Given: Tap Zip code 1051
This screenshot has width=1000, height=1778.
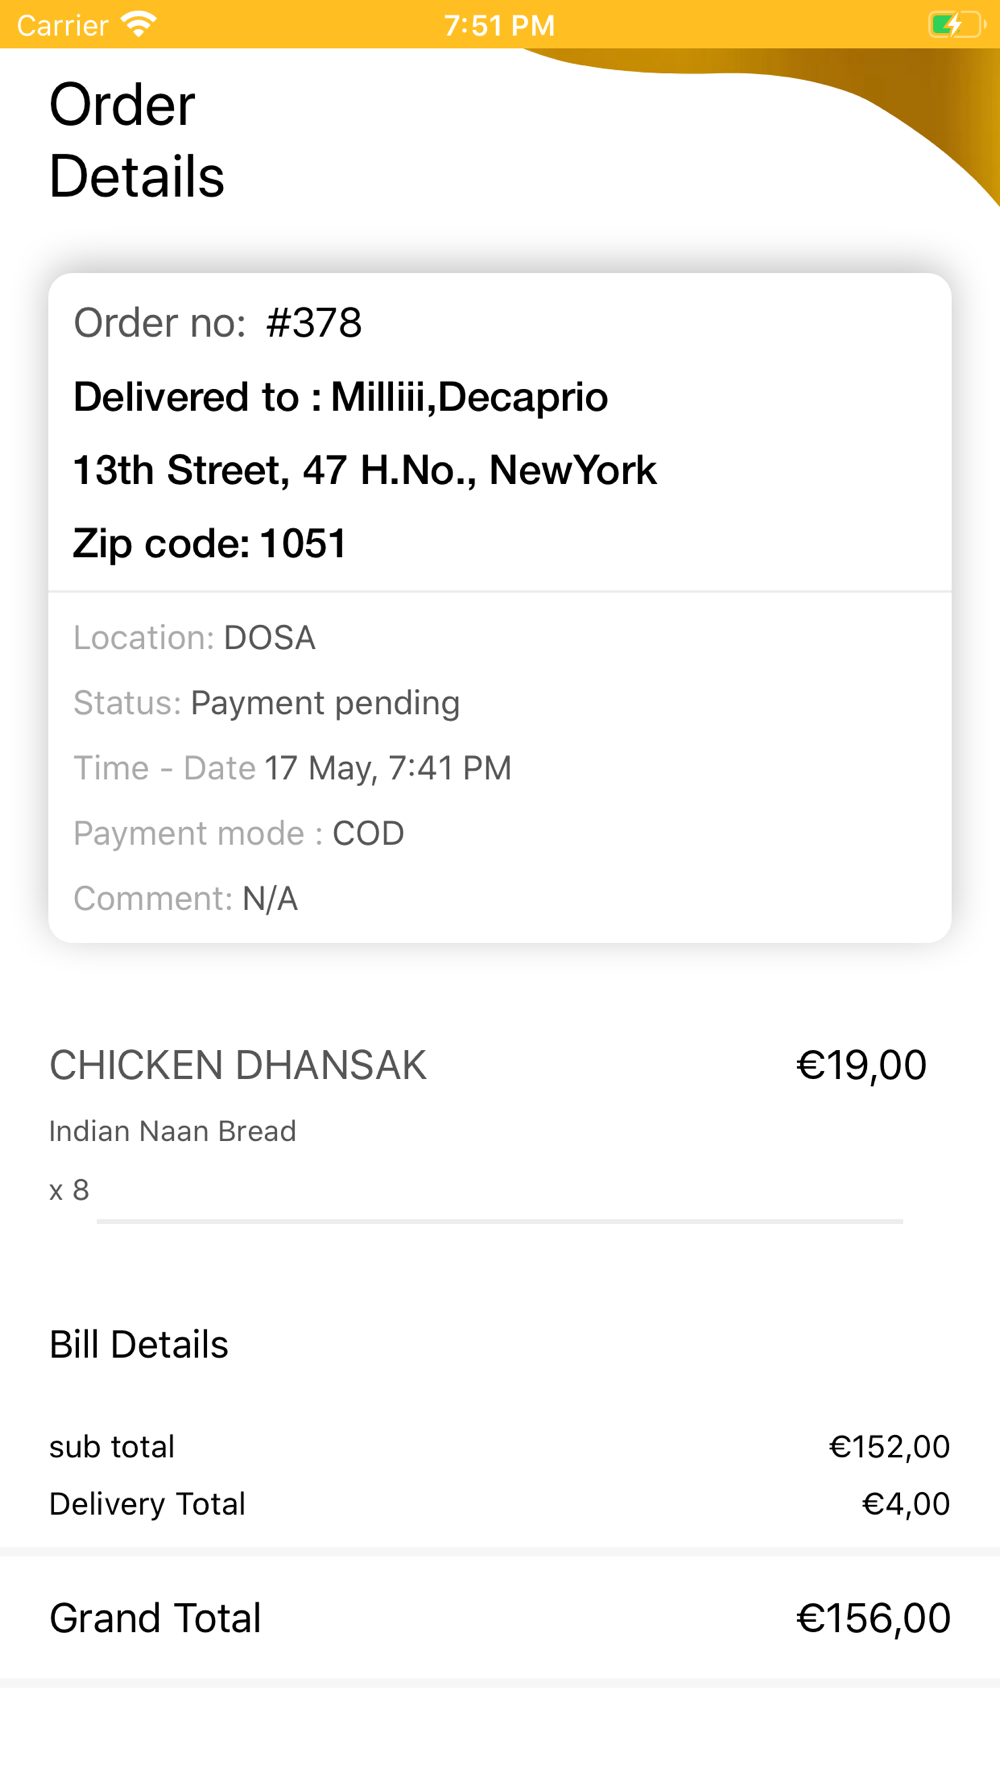Looking at the screenshot, I should click(210, 544).
